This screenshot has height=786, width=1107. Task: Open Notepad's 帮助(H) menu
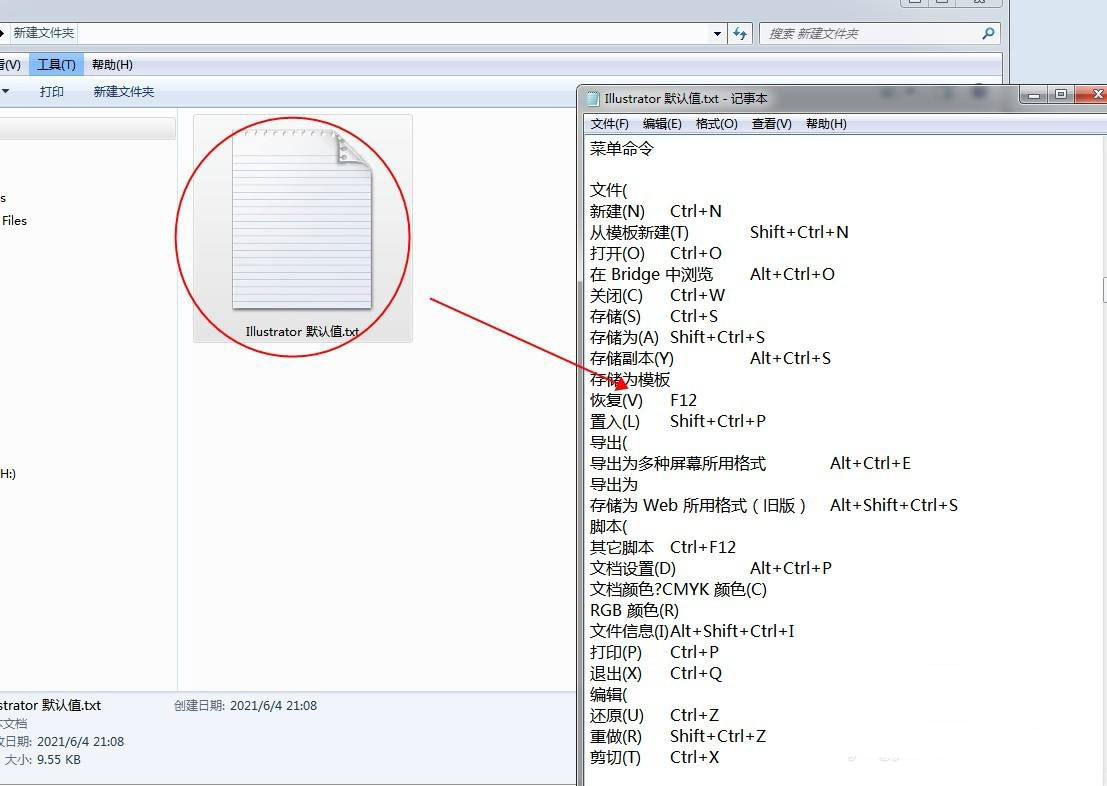826,124
